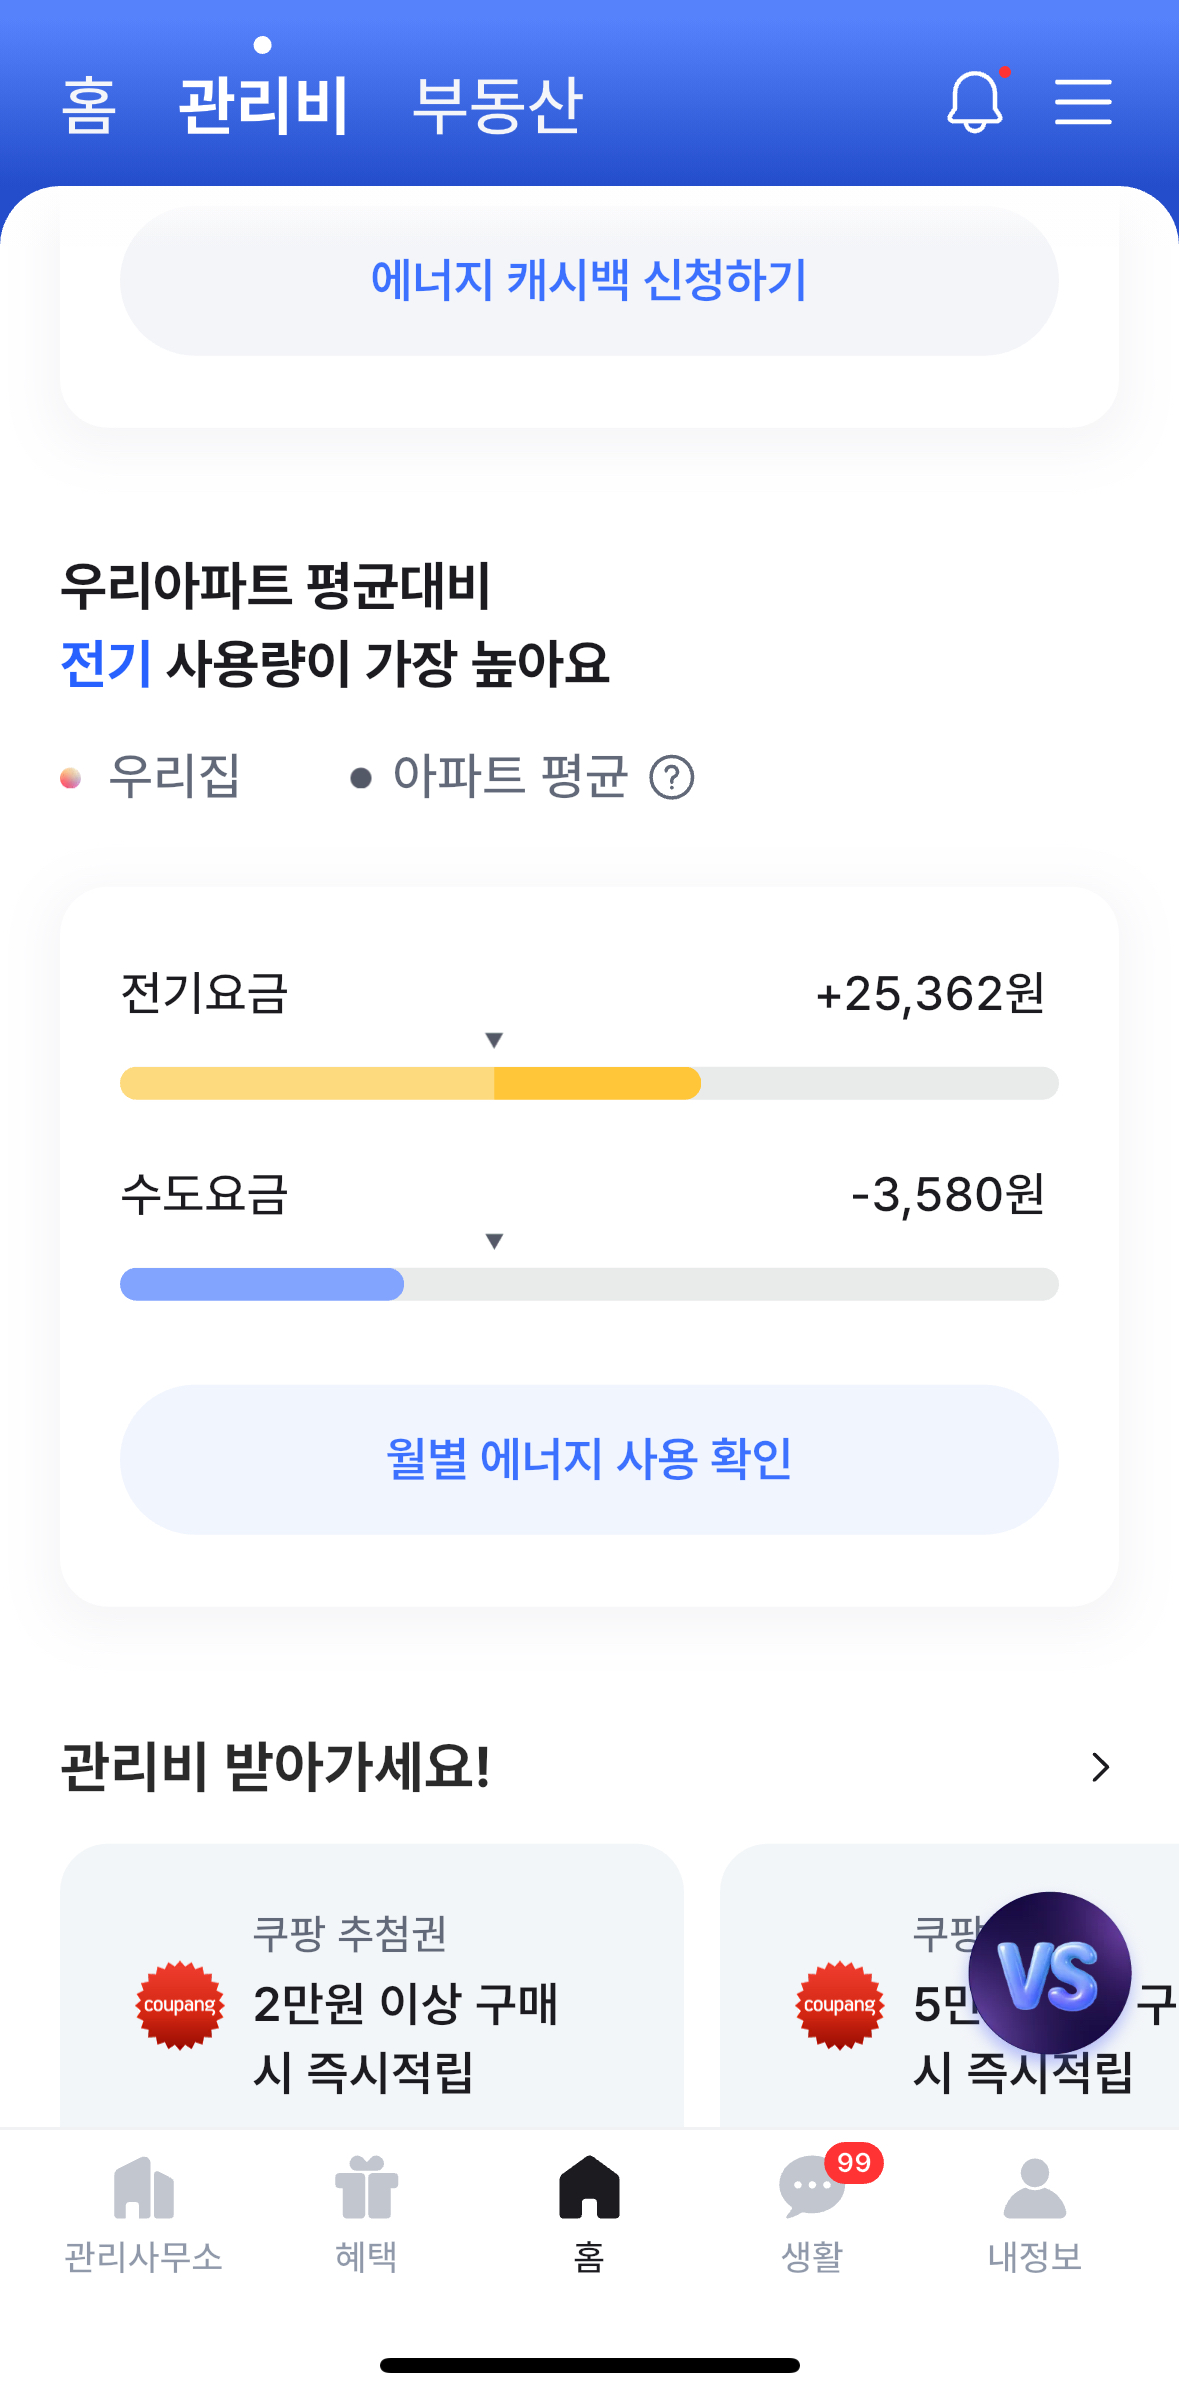Select the 관리비 top tab
This screenshot has height=2397, width=1179.
(x=263, y=105)
